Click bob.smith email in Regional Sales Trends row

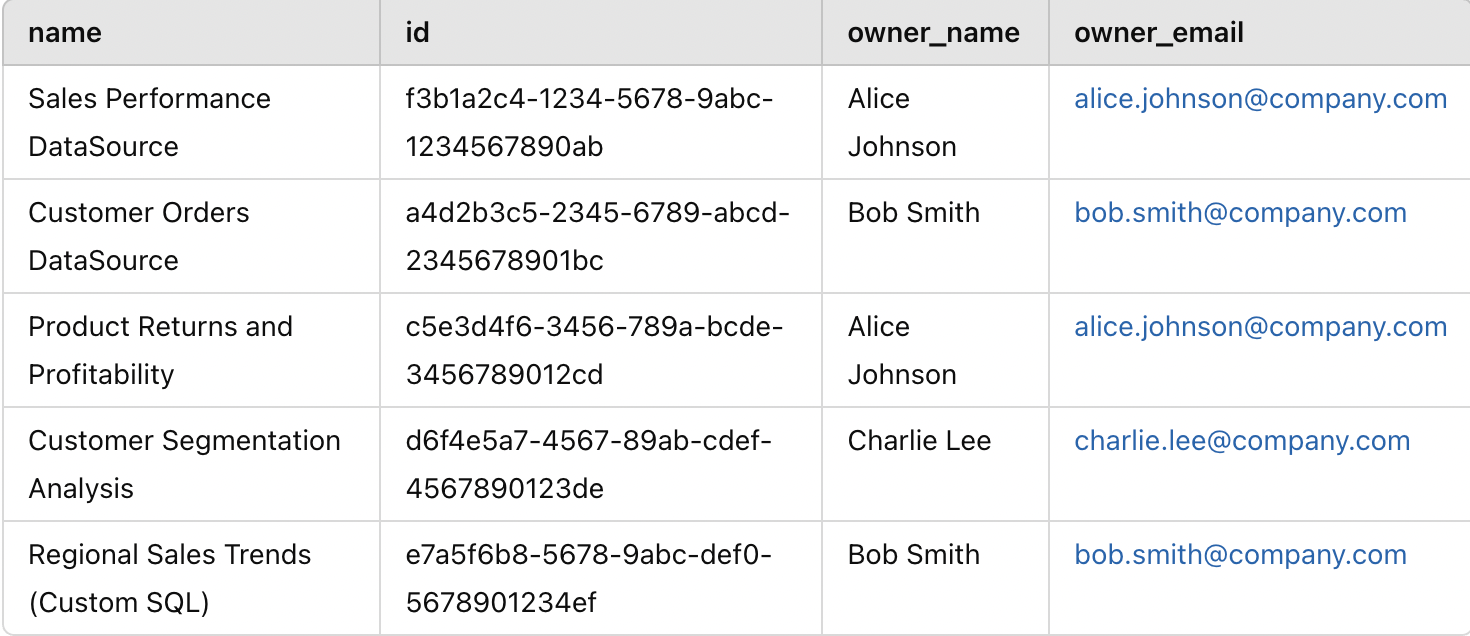click(1240, 555)
